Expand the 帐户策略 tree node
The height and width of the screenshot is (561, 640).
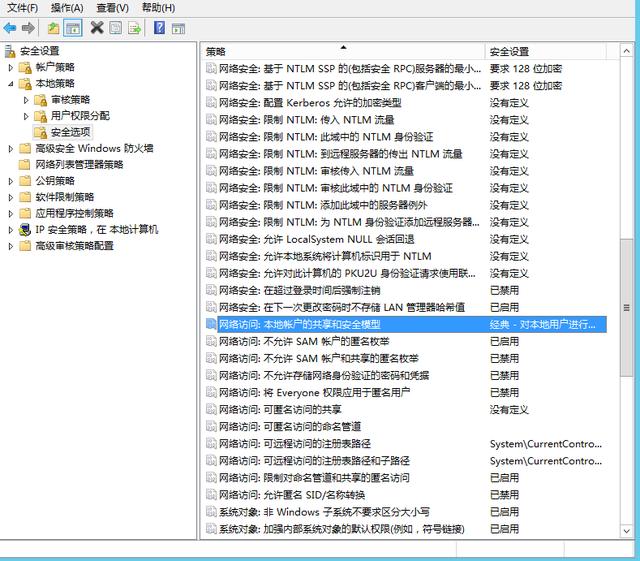(11, 67)
